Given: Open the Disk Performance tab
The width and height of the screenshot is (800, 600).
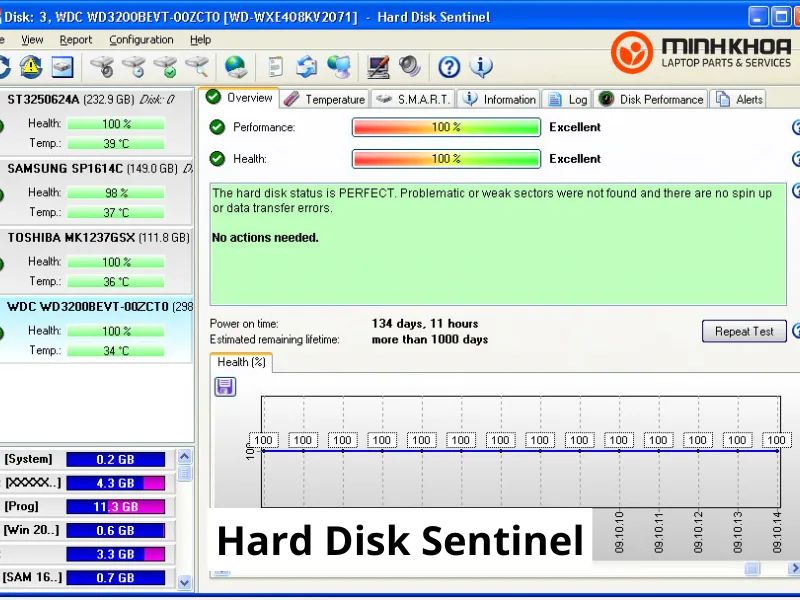Looking at the screenshot, I should tap(651, 99).
